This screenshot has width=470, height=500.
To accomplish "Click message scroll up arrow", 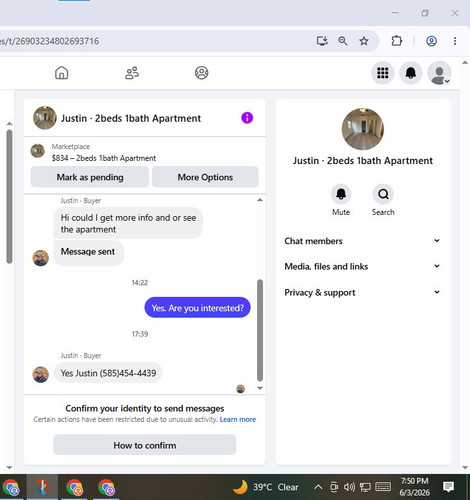I will [260, 200].
